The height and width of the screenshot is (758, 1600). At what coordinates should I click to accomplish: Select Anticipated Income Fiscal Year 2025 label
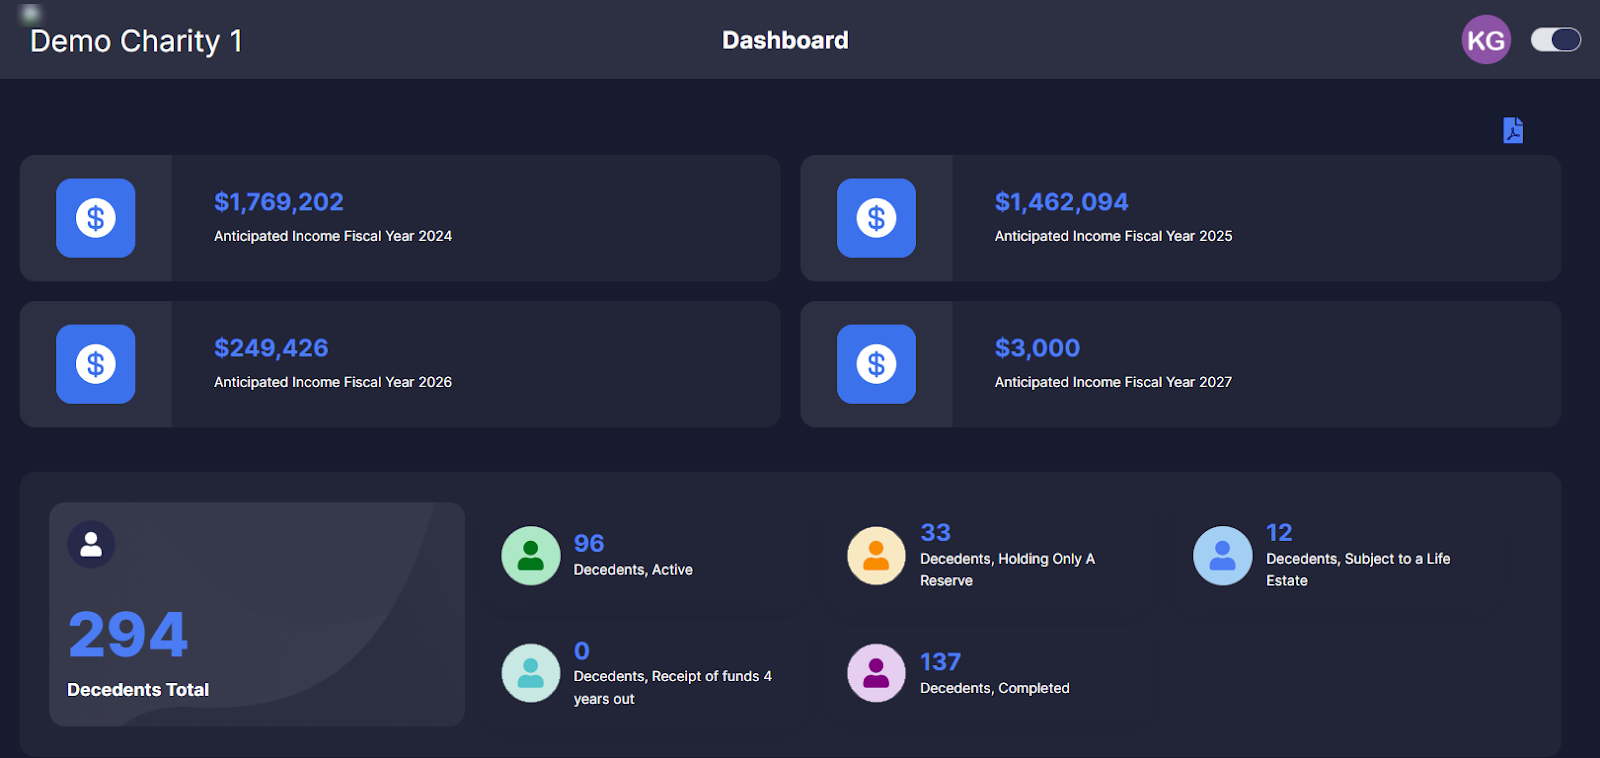coord(1113,236)
